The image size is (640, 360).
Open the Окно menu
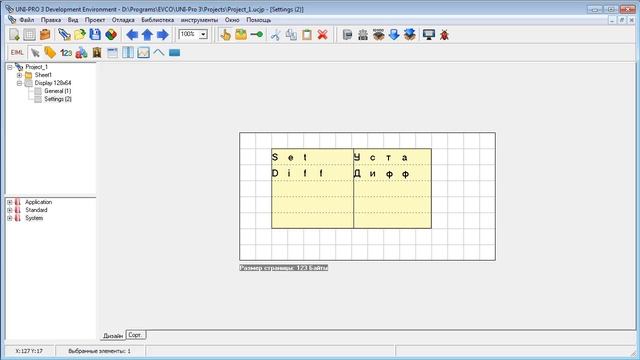point(232,20)
